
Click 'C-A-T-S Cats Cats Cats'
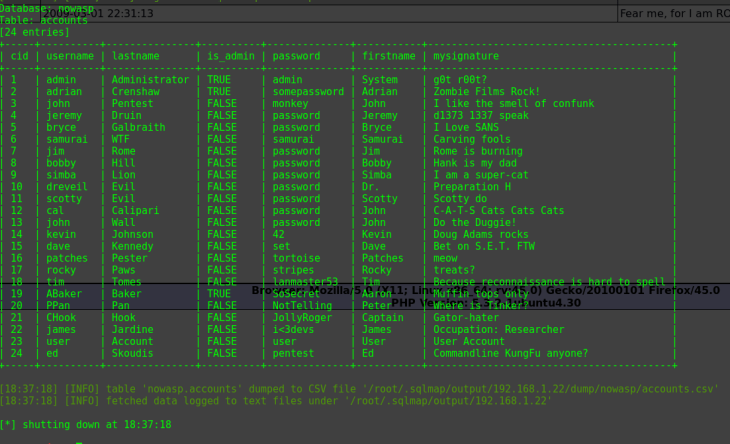click(x=499, y=210)
